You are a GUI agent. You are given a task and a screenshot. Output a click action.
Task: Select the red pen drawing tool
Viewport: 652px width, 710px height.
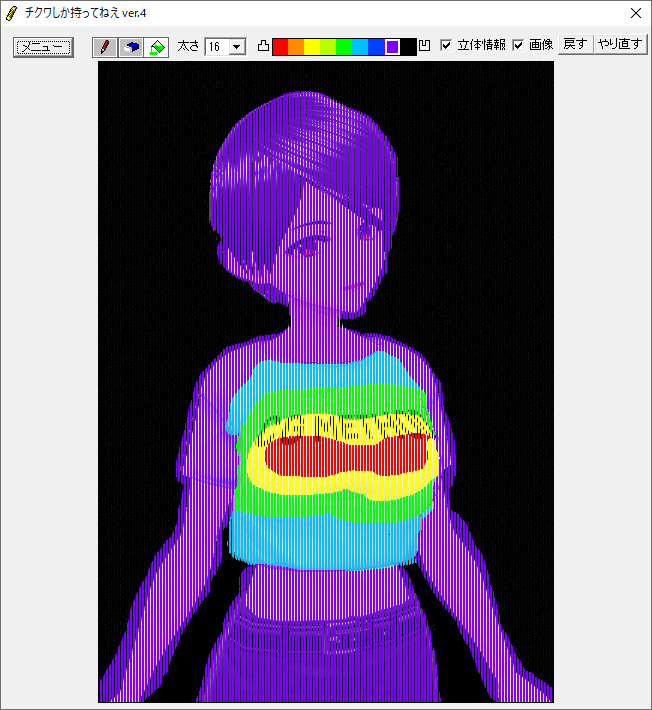[104, 47]
